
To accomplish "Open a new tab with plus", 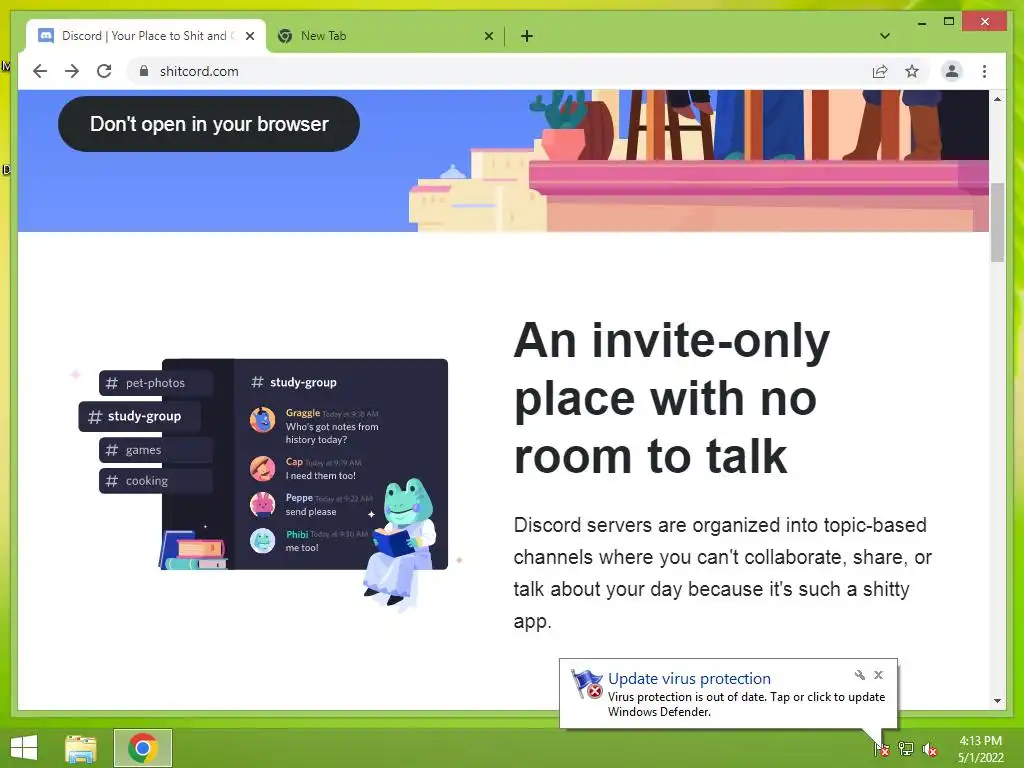I will click(527, 36).
